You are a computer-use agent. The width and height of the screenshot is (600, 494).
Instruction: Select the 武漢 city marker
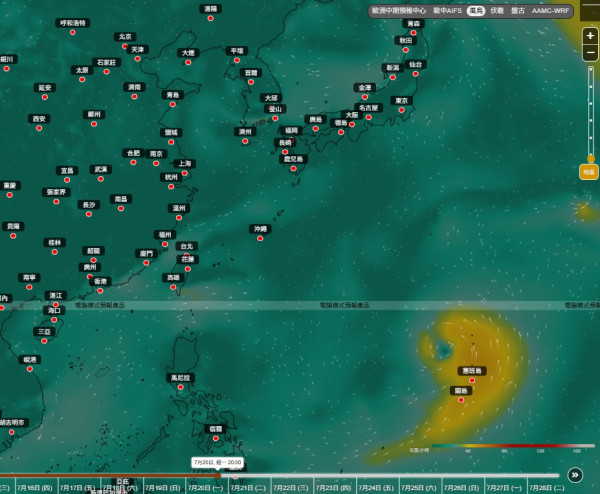101,179
